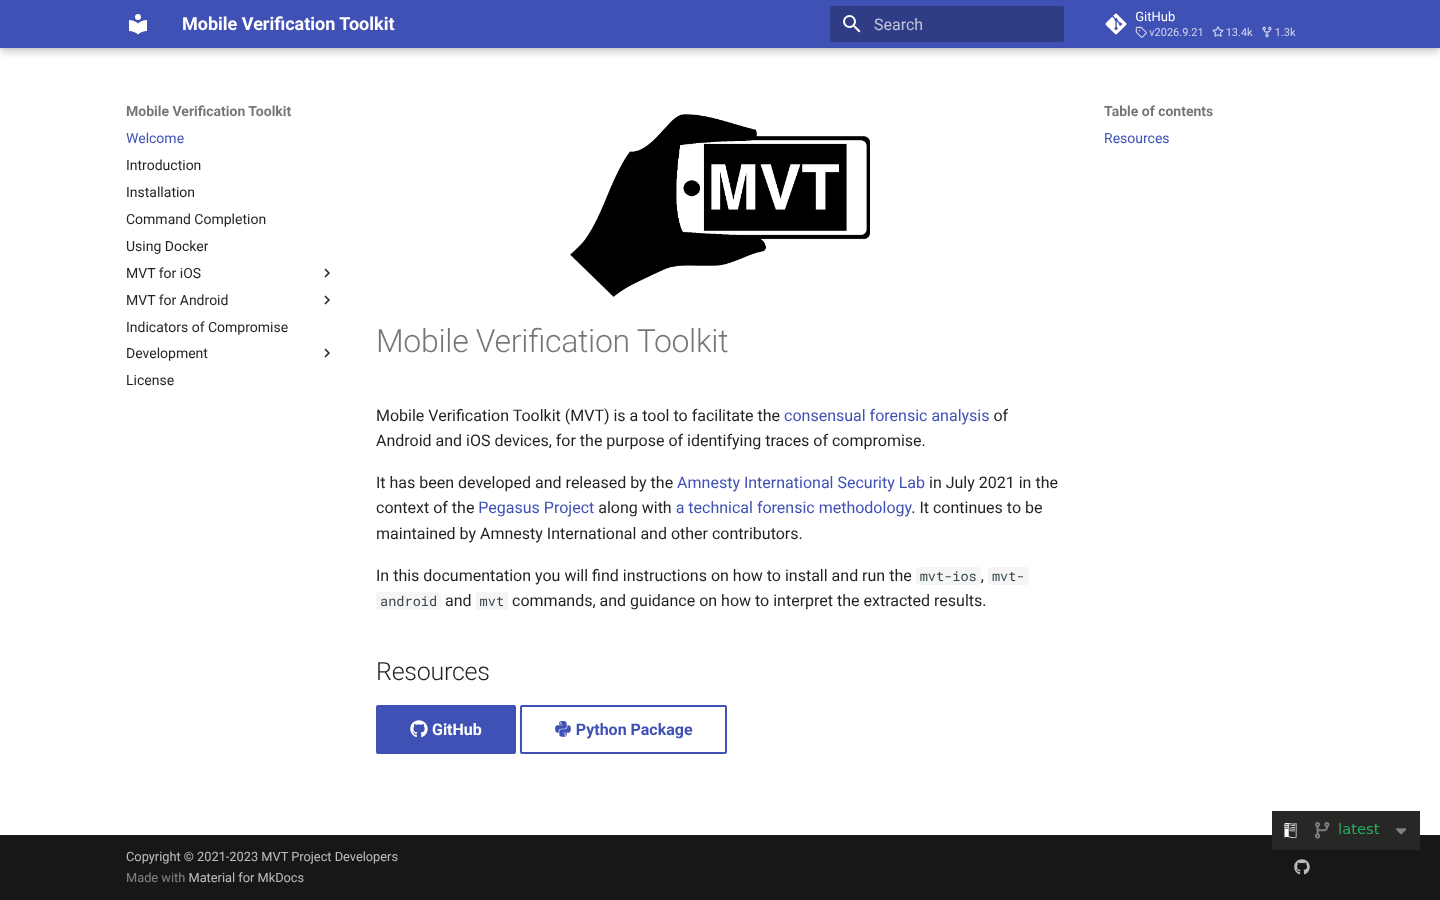Go to the Introduction page

pos(163,165)
